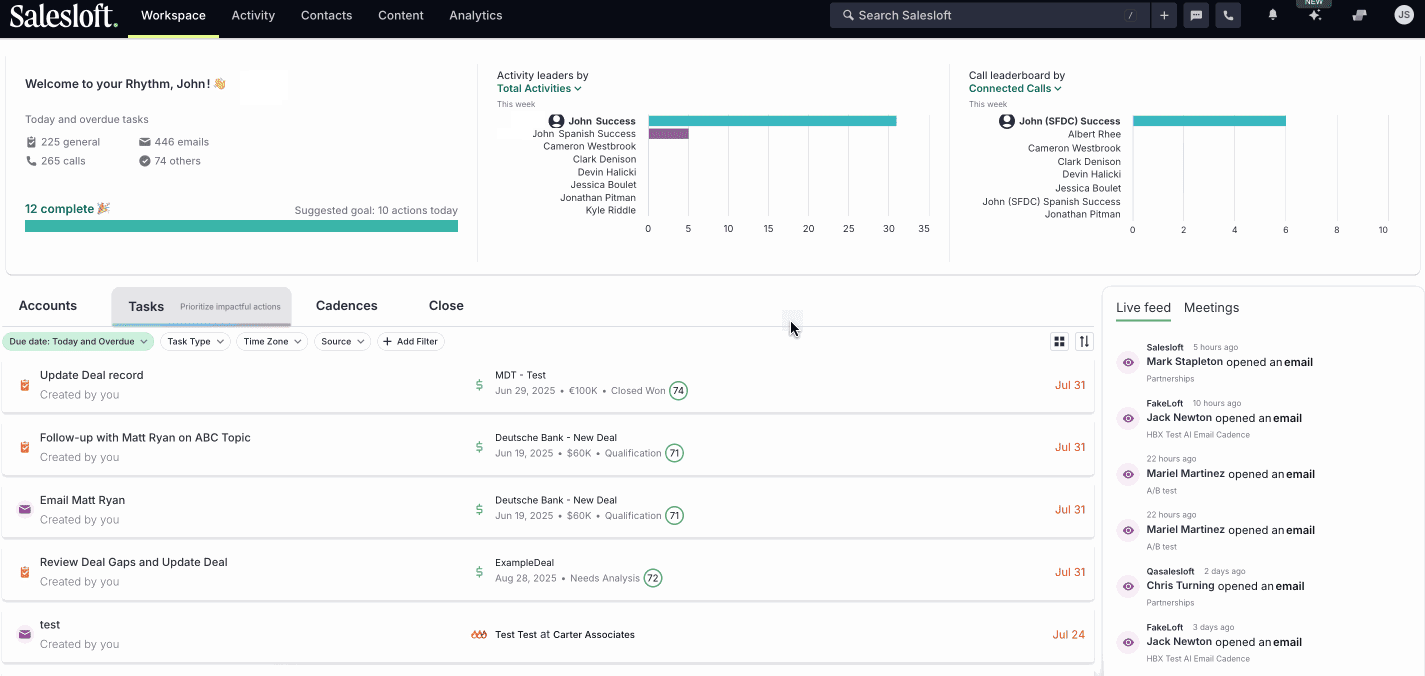Open the messaging icon in the top bar

point(1196,15)
